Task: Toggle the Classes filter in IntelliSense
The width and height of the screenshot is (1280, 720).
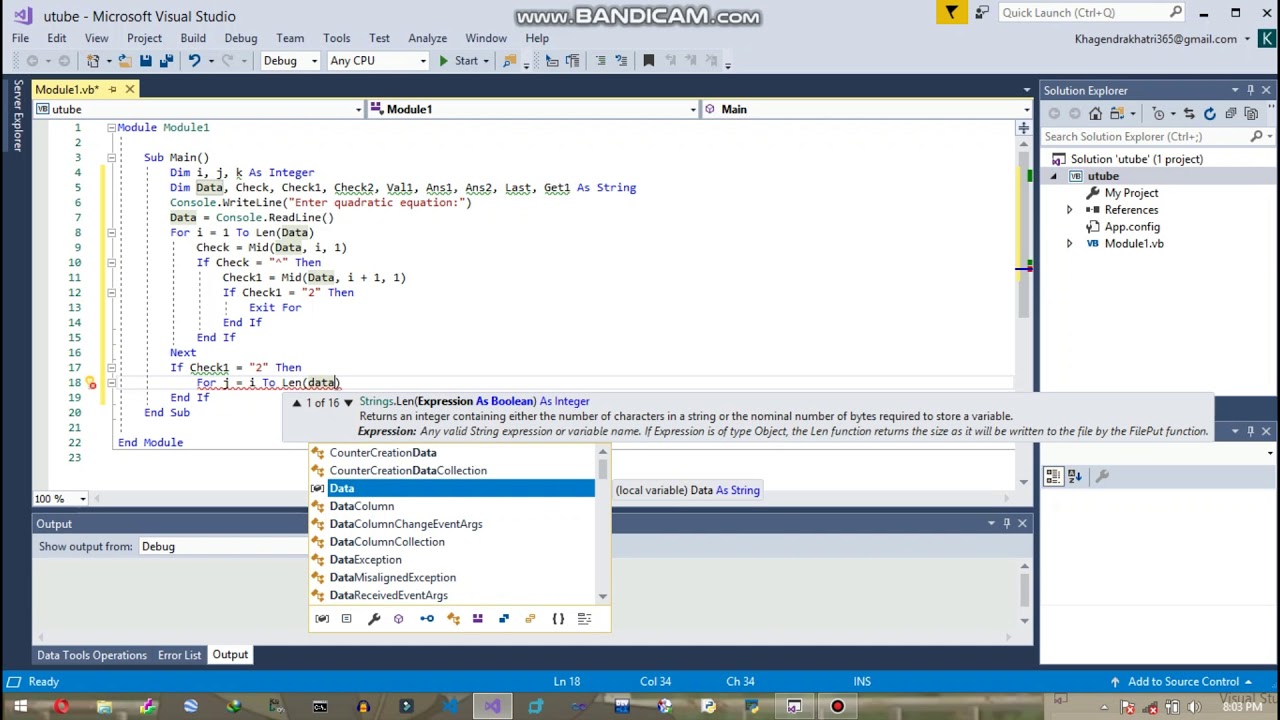Action: click(453, 619)
